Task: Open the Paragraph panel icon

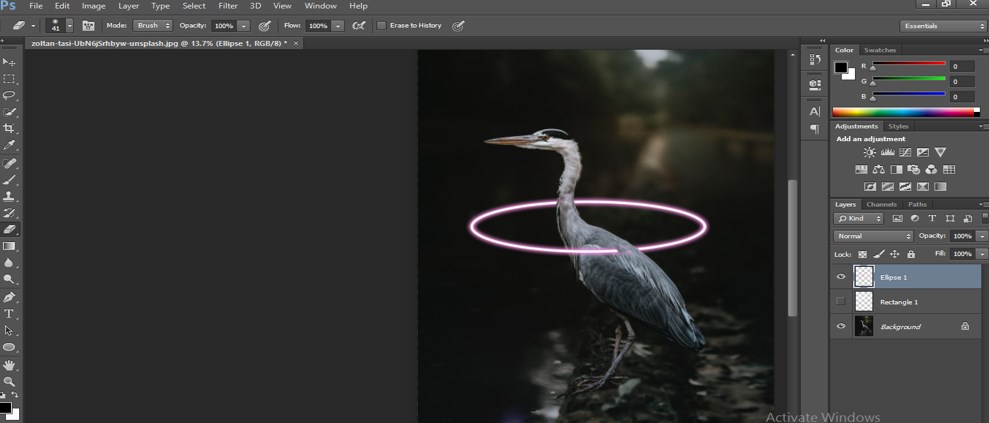Action: pos(814,129)
